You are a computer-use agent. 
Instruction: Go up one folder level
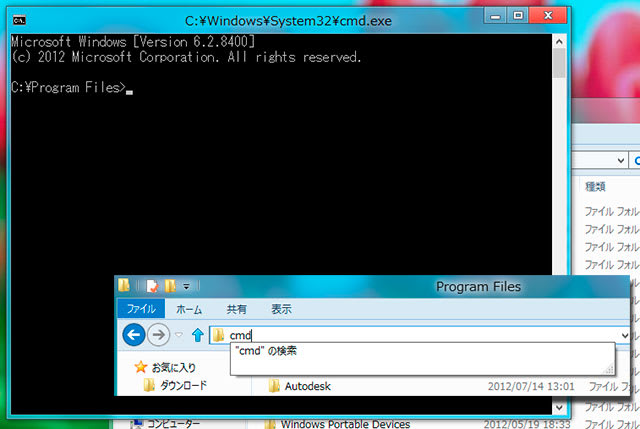click(198, 335)
